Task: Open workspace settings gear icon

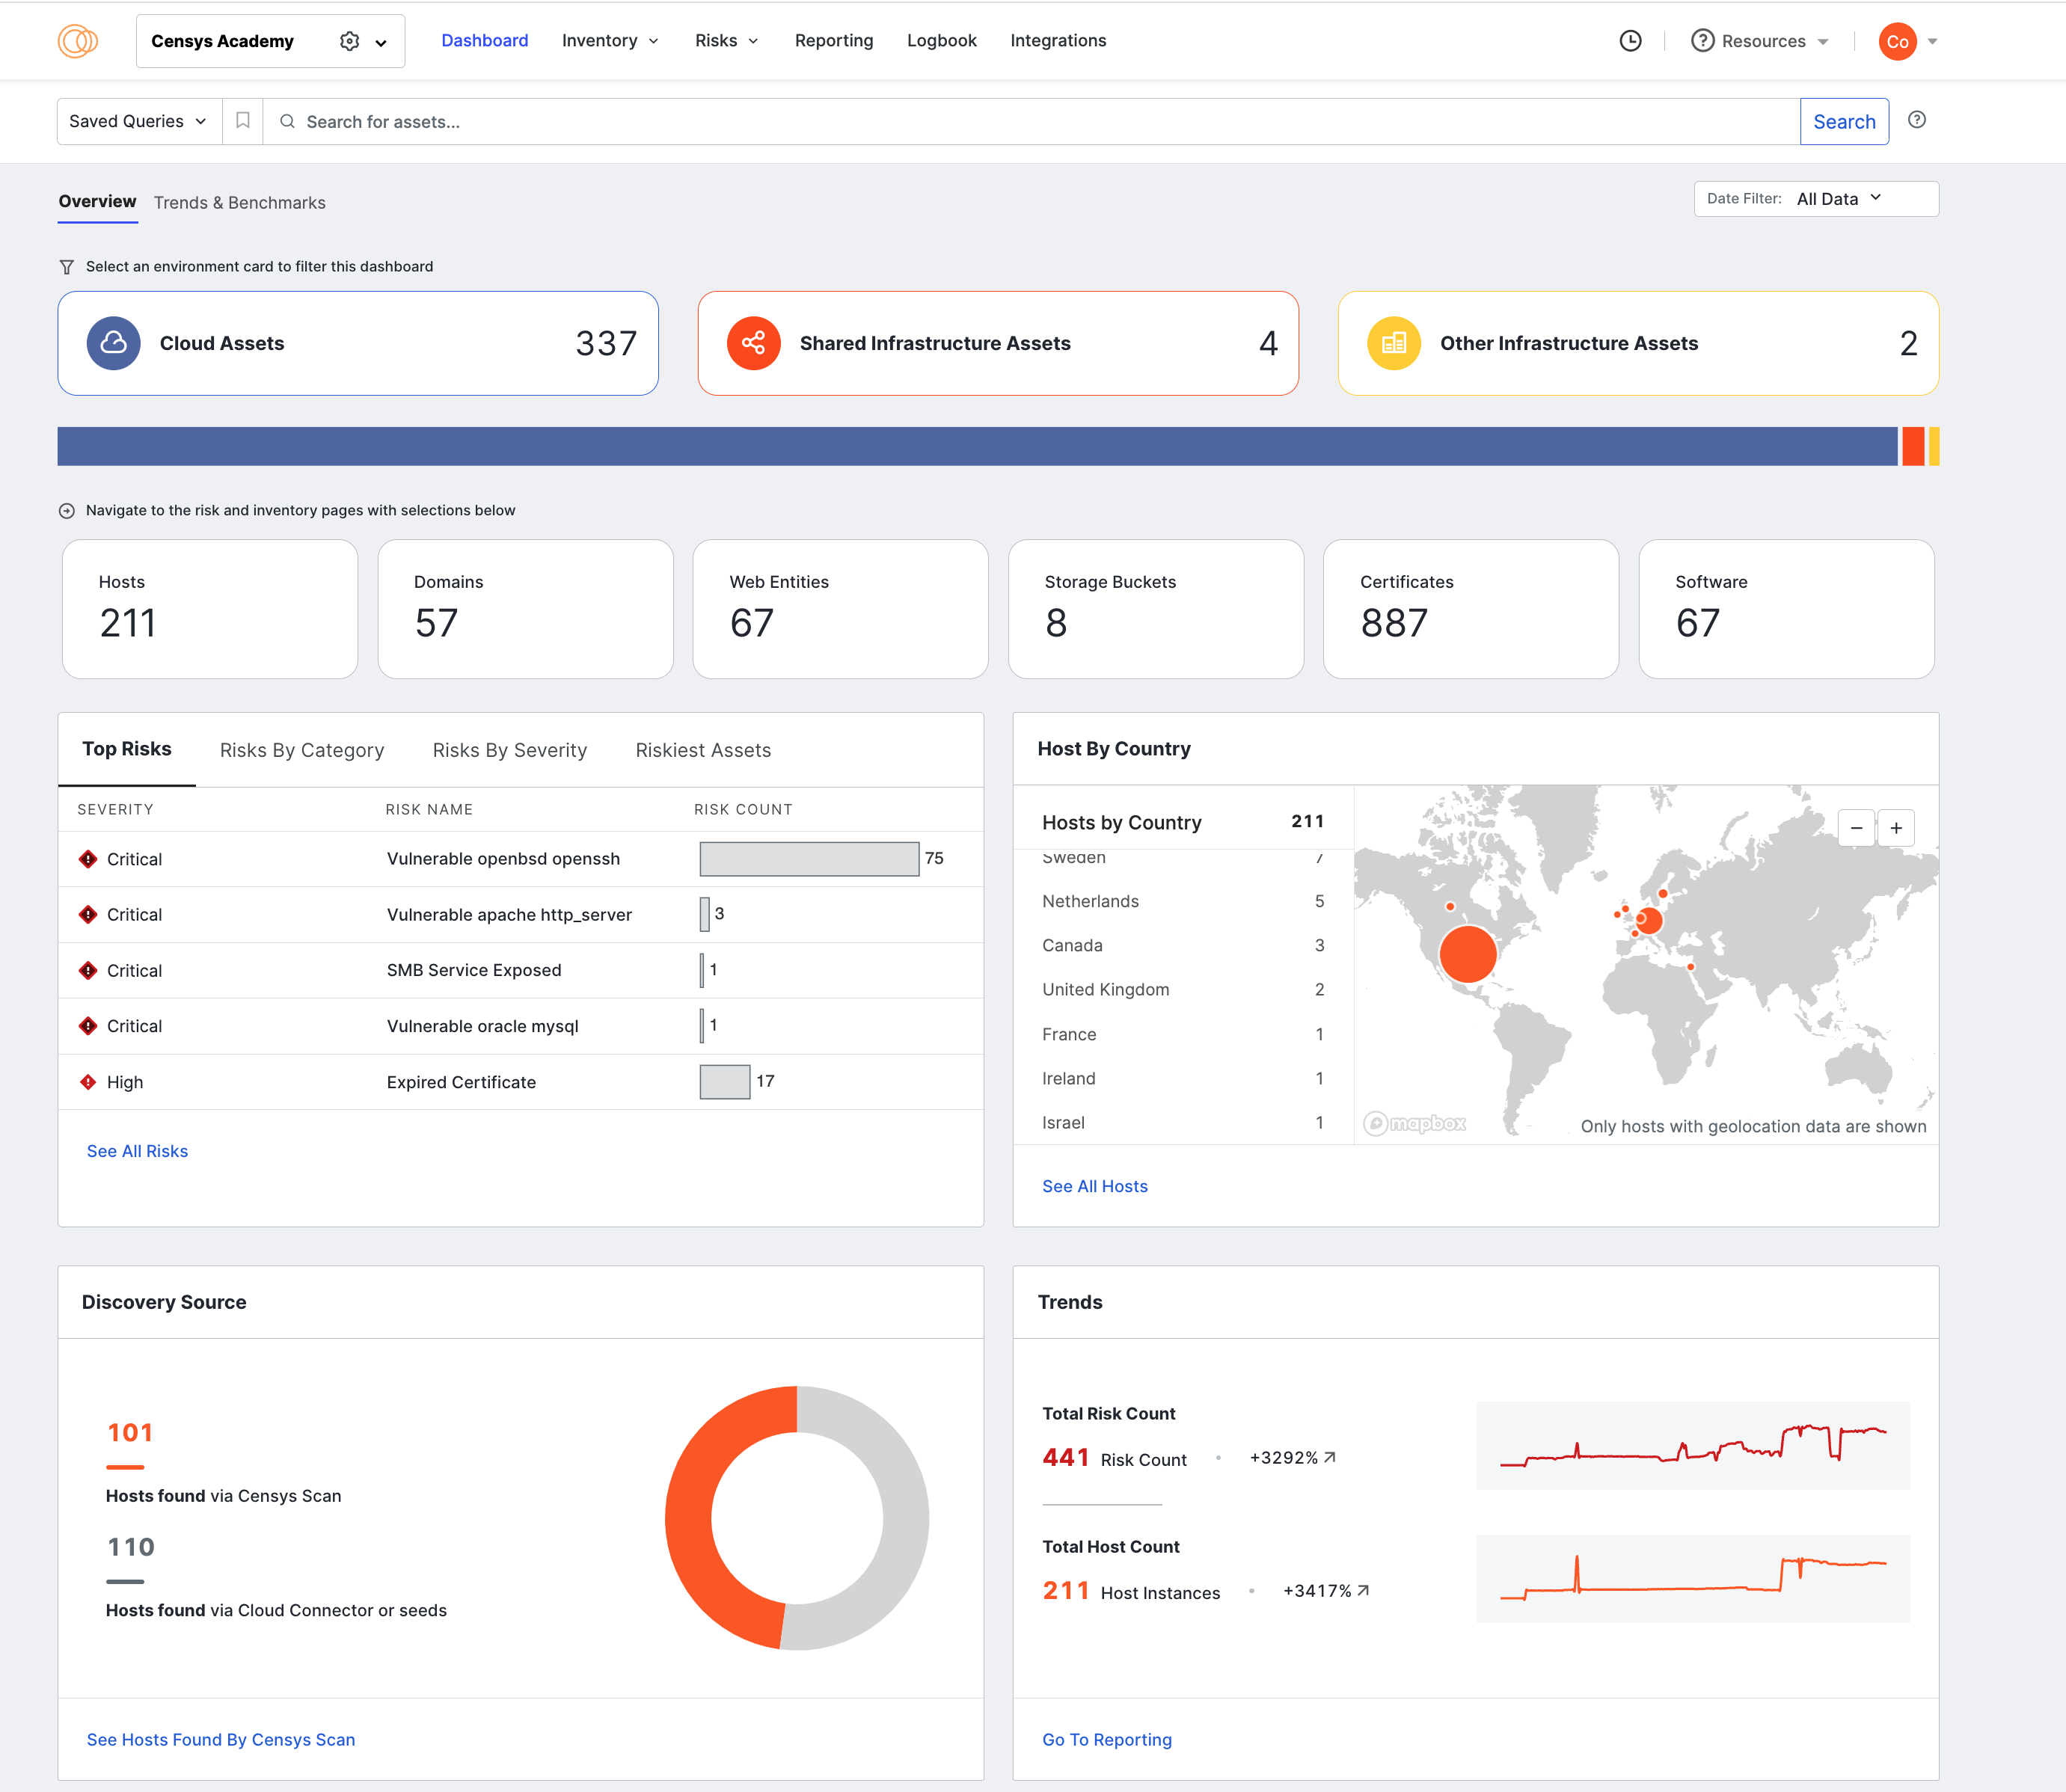Action: [349, 41]
